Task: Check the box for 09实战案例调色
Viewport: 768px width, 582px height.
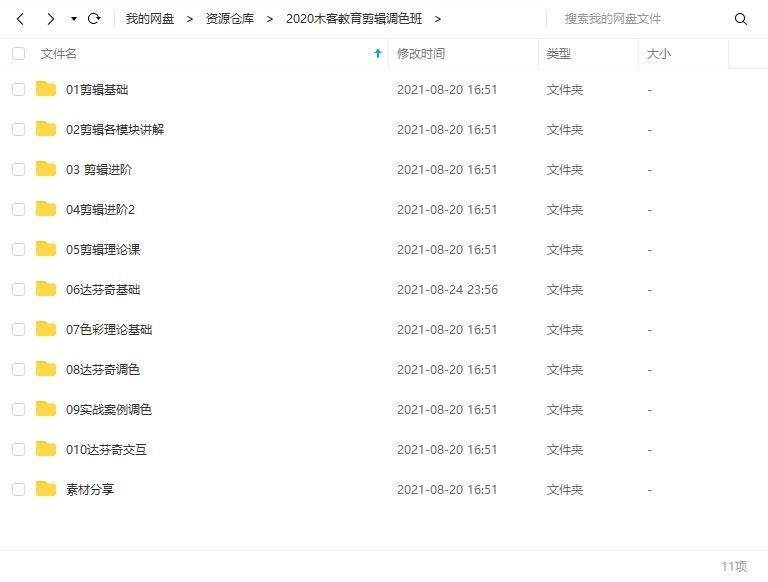Action: pos(19,409)
